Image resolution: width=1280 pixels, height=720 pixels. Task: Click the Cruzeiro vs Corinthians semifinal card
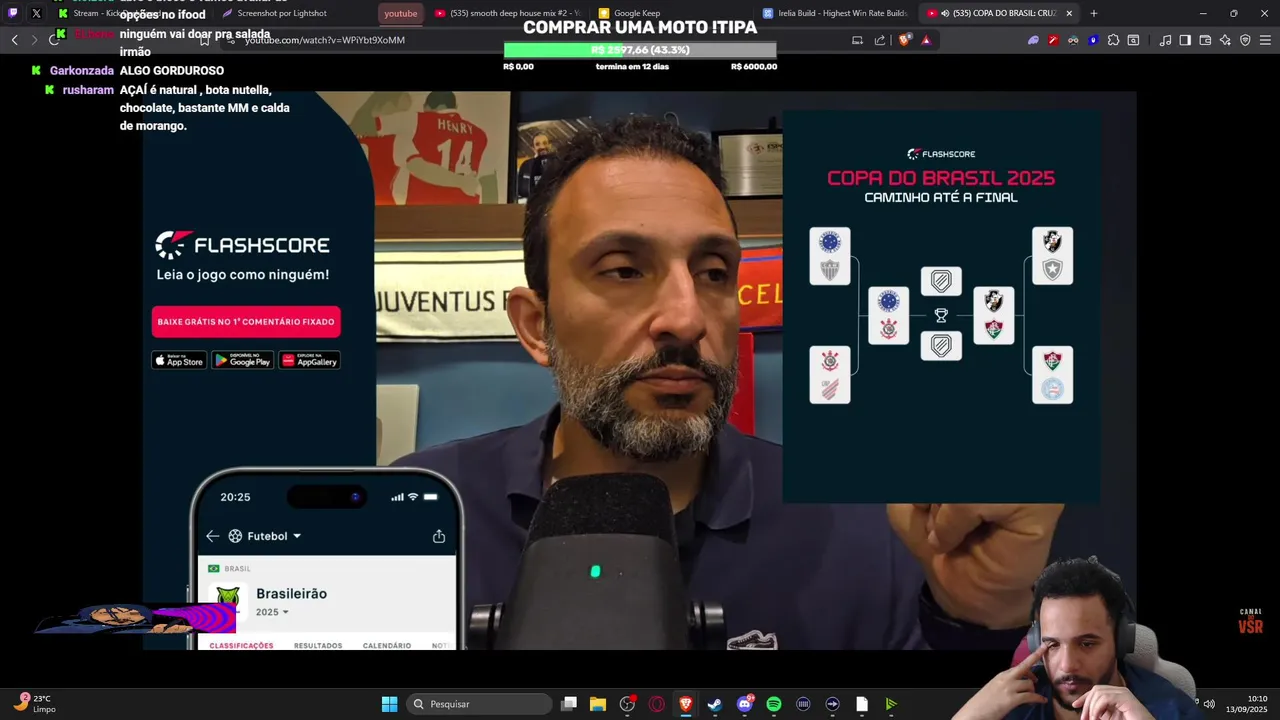coord(889,315)
